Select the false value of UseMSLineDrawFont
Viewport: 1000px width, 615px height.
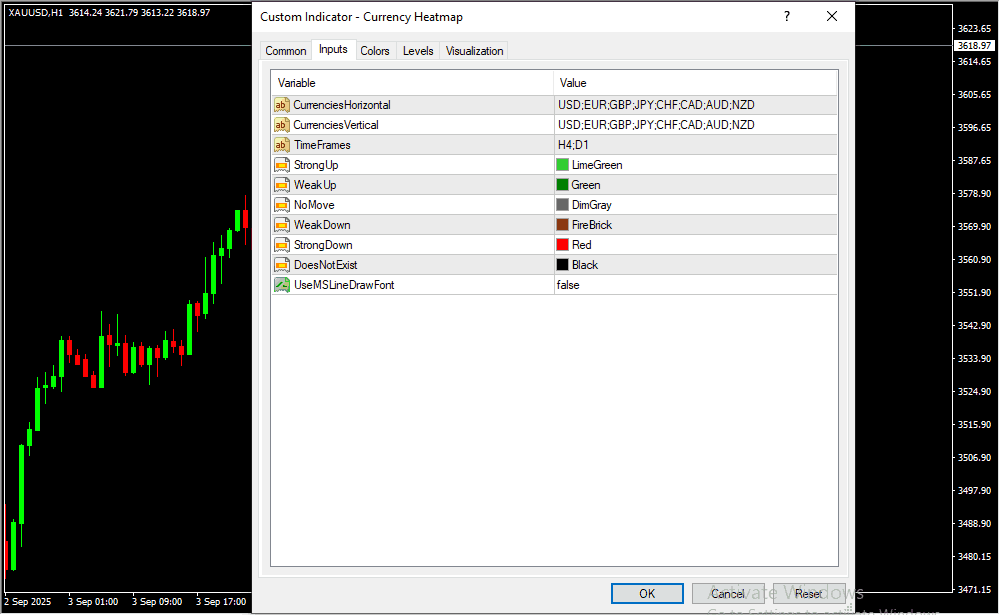(568, 285)
